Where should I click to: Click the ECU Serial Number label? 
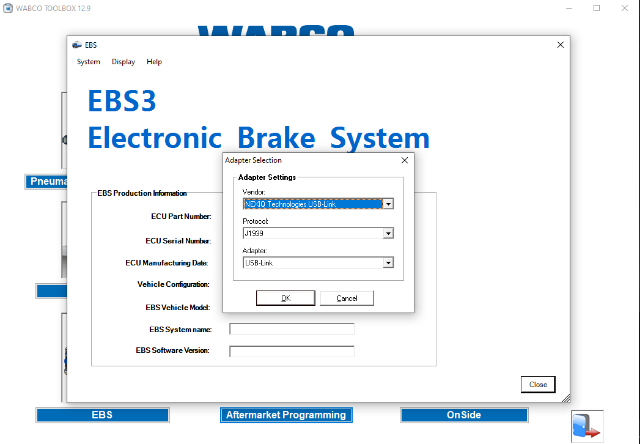pos(178,241)
